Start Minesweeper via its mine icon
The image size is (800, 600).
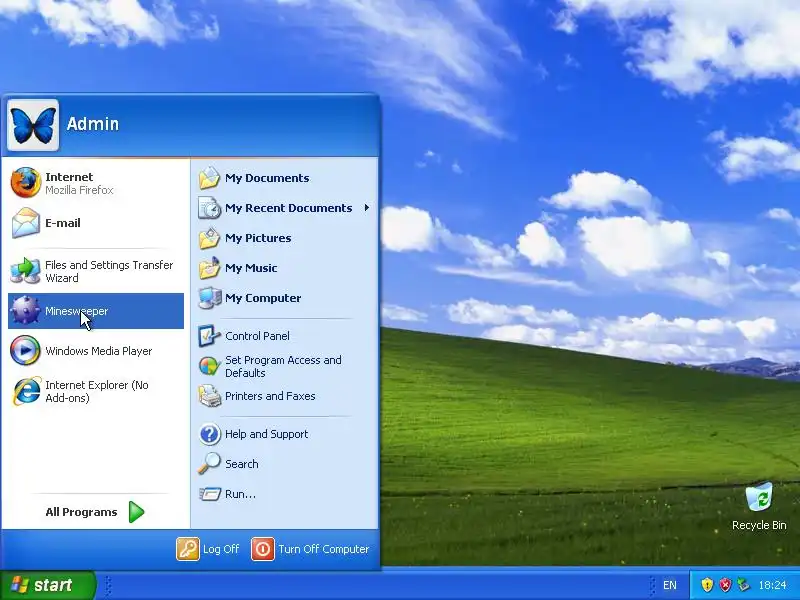click(x=26, y=310)
